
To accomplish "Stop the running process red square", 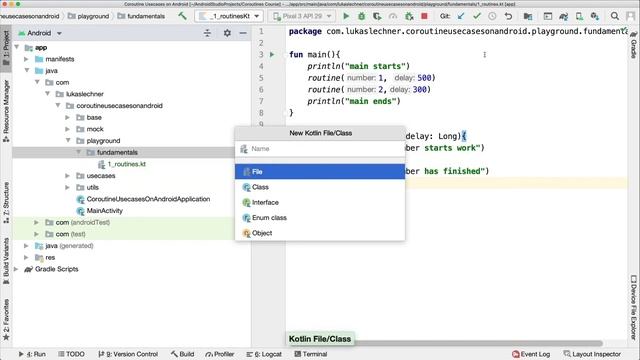I will coord(424,16).
